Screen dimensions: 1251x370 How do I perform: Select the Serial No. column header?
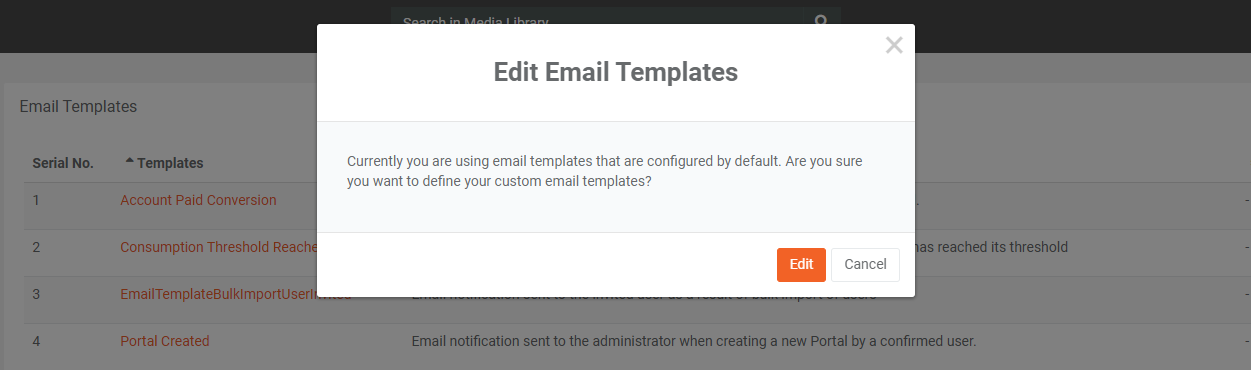pos(63,163)
